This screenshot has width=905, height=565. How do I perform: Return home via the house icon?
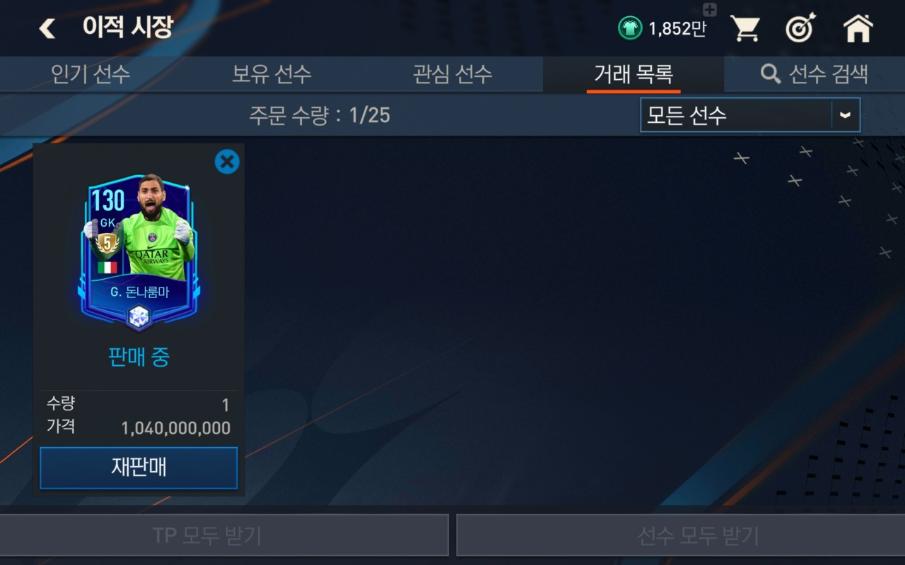click(858, 28)
